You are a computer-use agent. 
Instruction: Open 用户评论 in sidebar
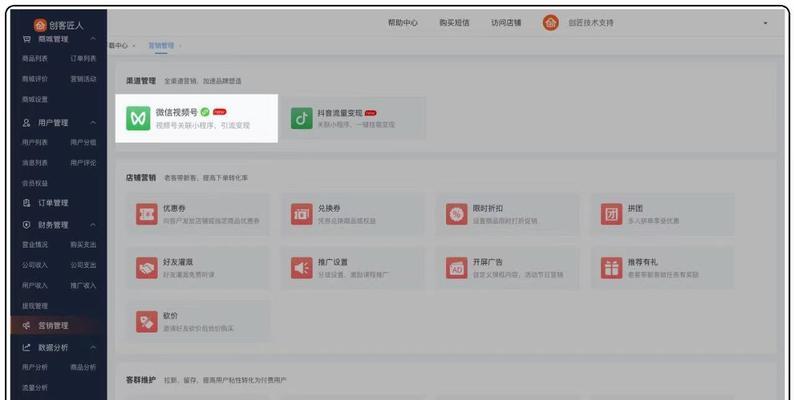coord(83,163)
